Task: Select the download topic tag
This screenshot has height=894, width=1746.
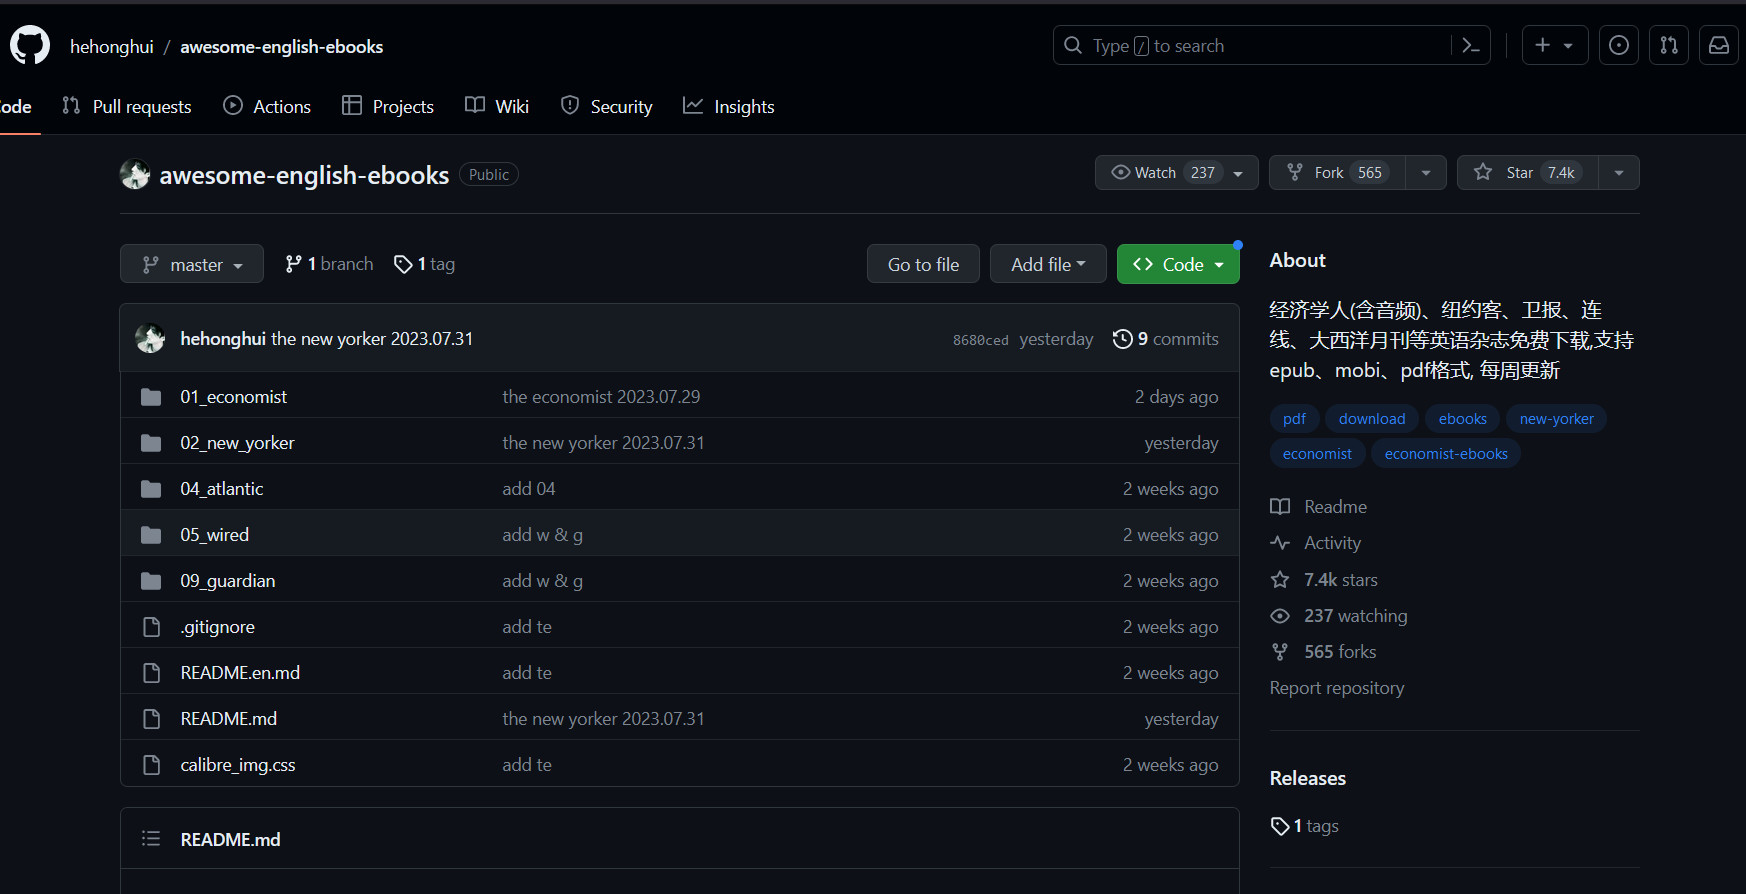Action: (x=1372, y=419)
